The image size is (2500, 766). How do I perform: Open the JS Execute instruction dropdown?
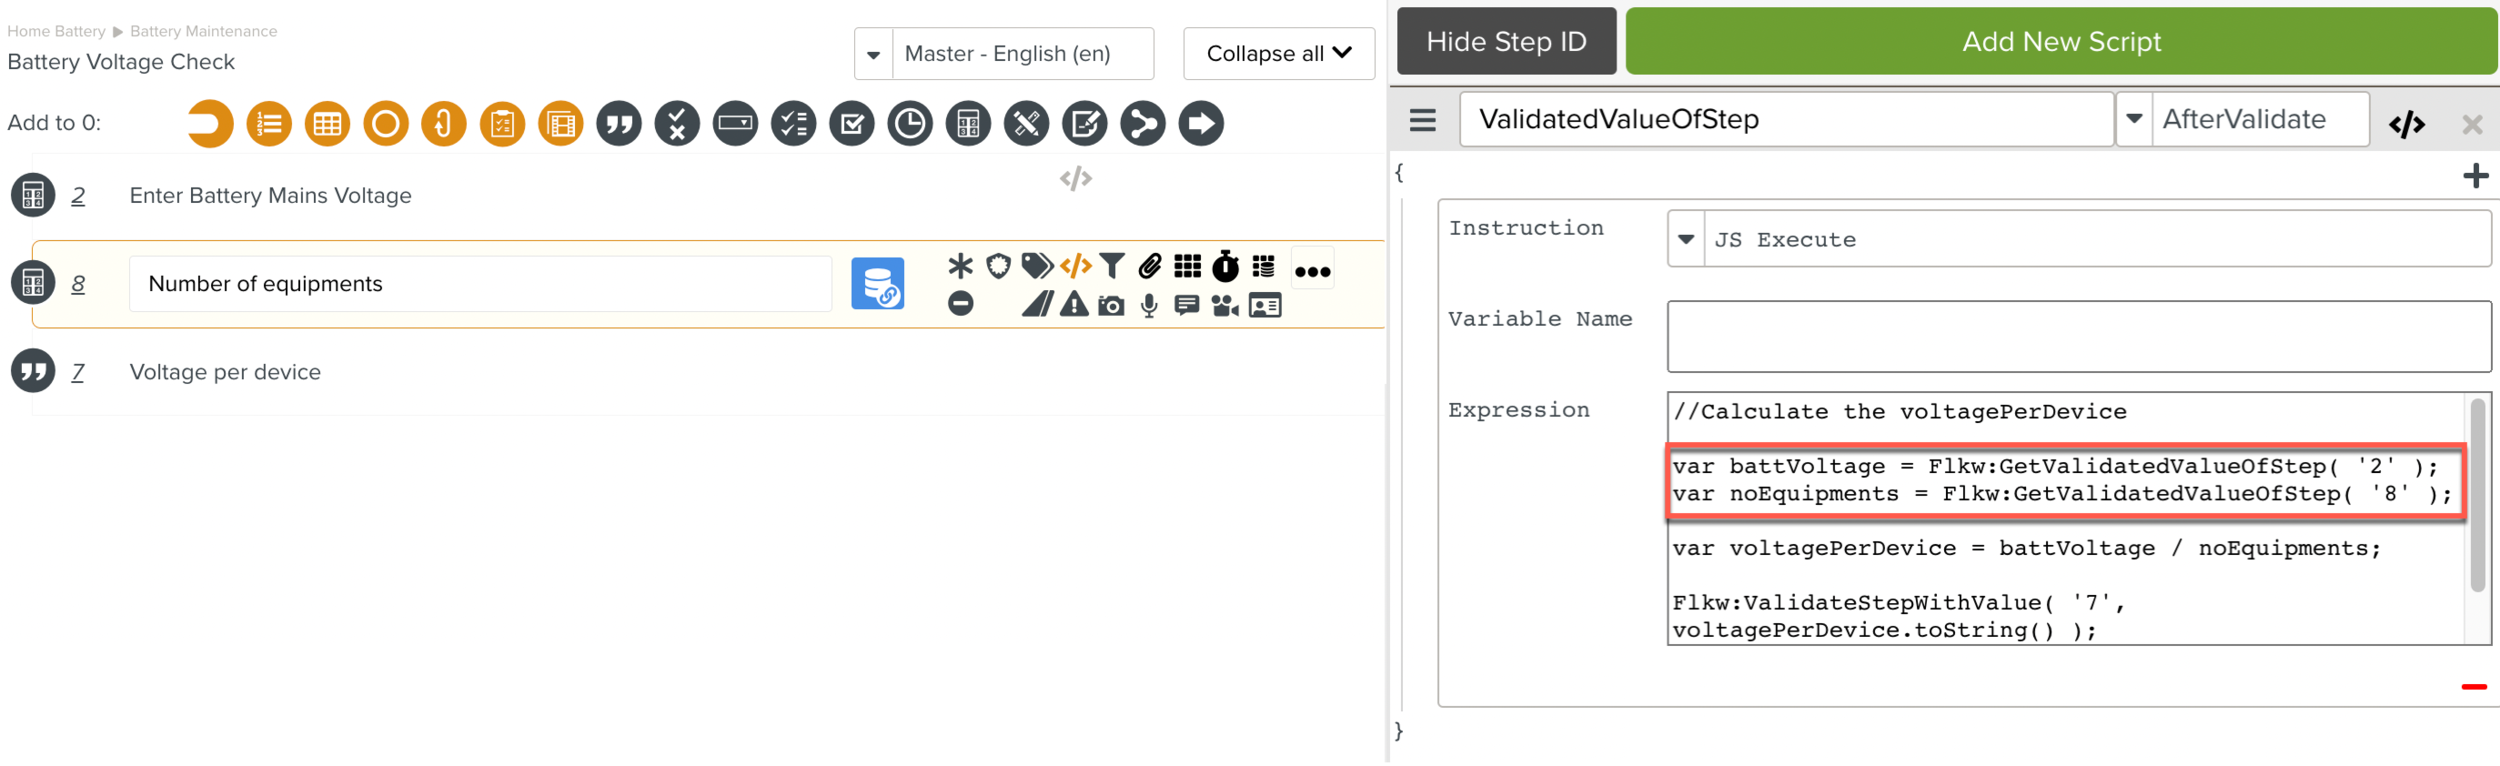(1686, 240)
